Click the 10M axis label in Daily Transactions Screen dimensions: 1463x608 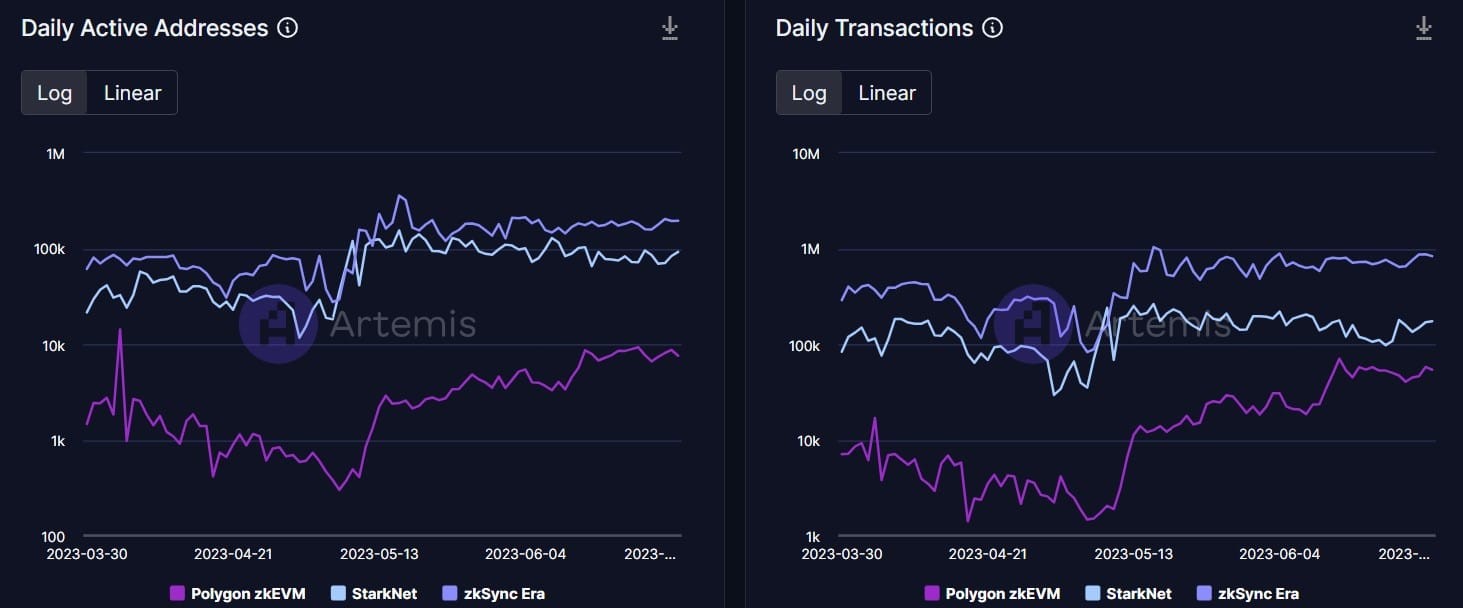(806, 154)
